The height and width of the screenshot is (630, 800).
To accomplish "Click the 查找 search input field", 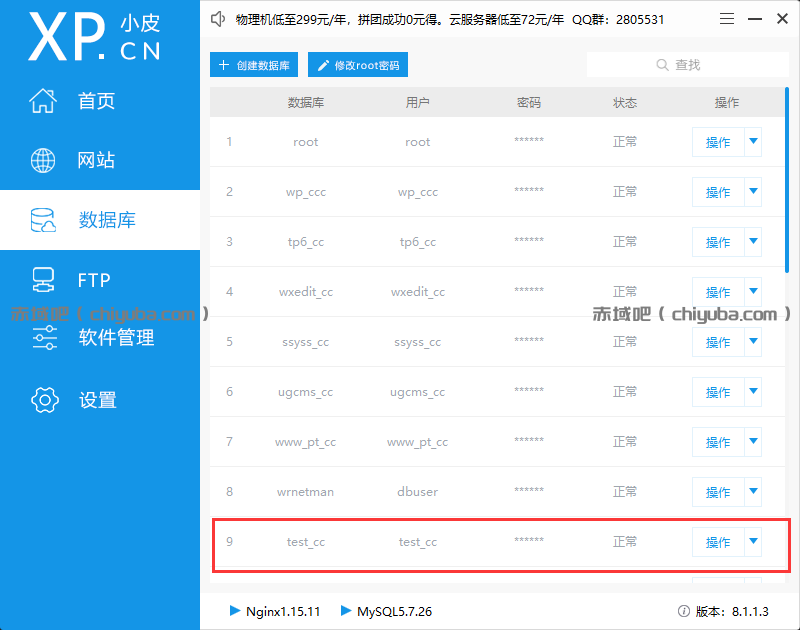I will coord(688,65).
